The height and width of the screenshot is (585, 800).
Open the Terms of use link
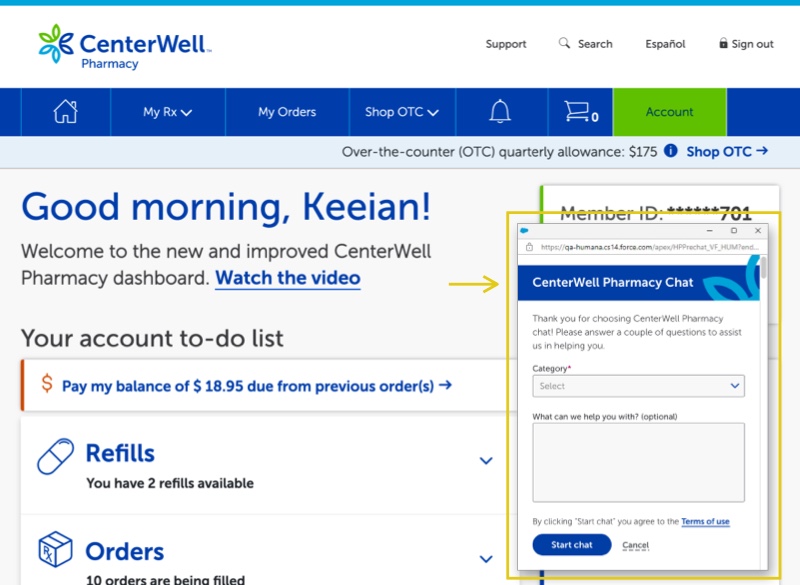[x=705, y=521]
